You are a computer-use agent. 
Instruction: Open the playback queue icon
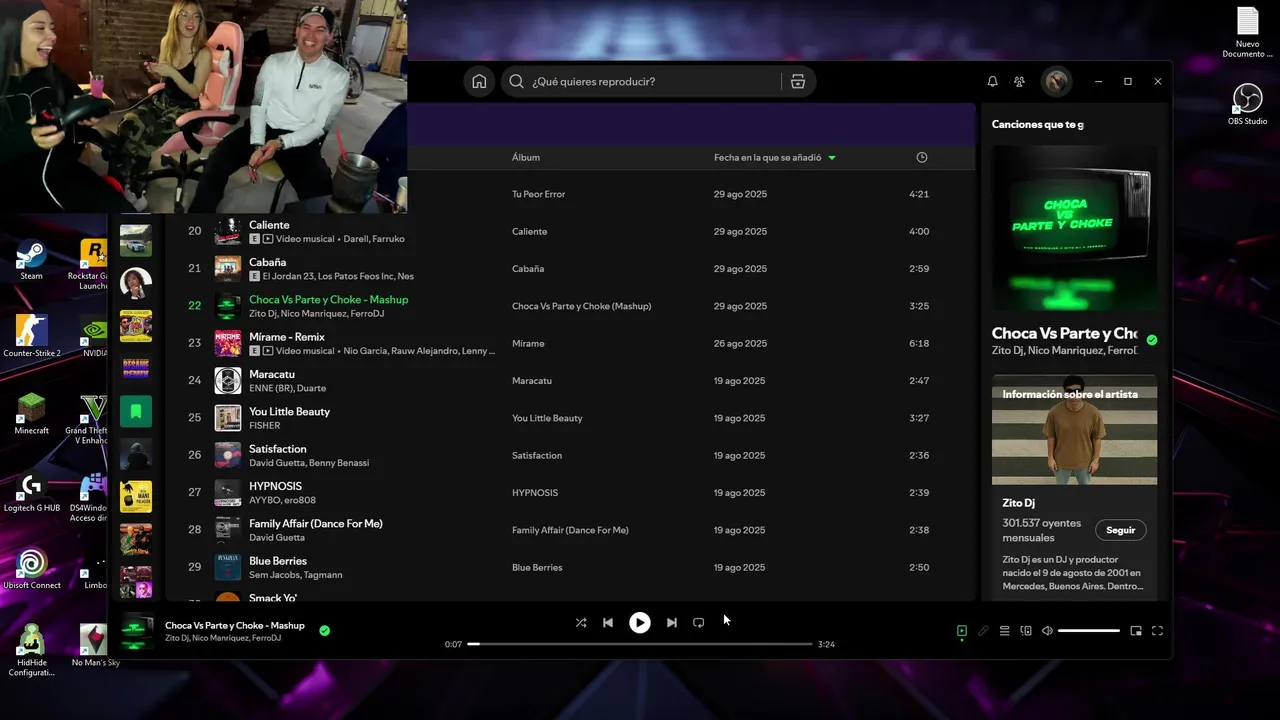point(1005,631)
